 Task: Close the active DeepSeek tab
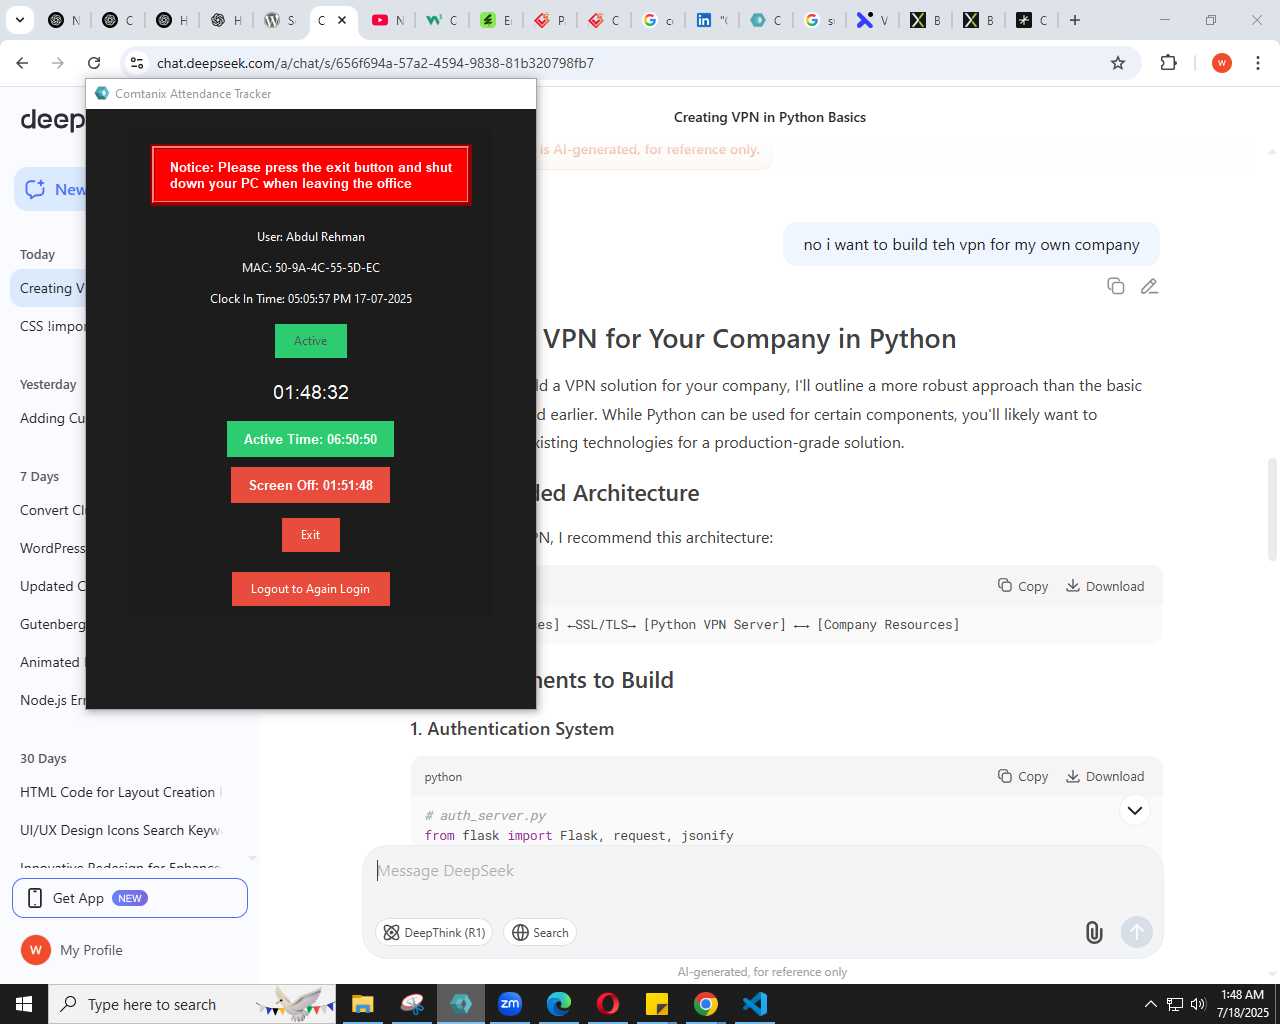click(342, 20)
